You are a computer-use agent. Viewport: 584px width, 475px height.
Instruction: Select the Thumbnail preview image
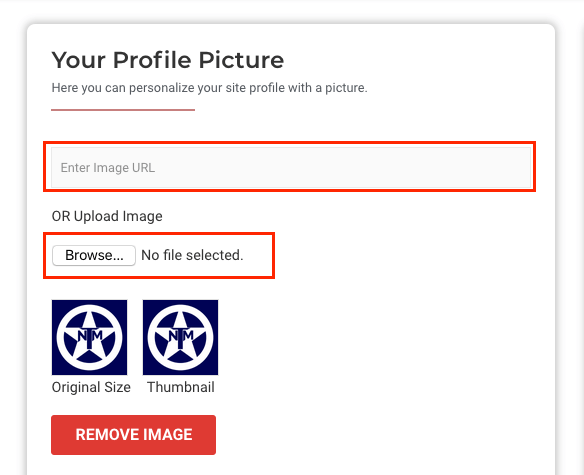(181, 337)
